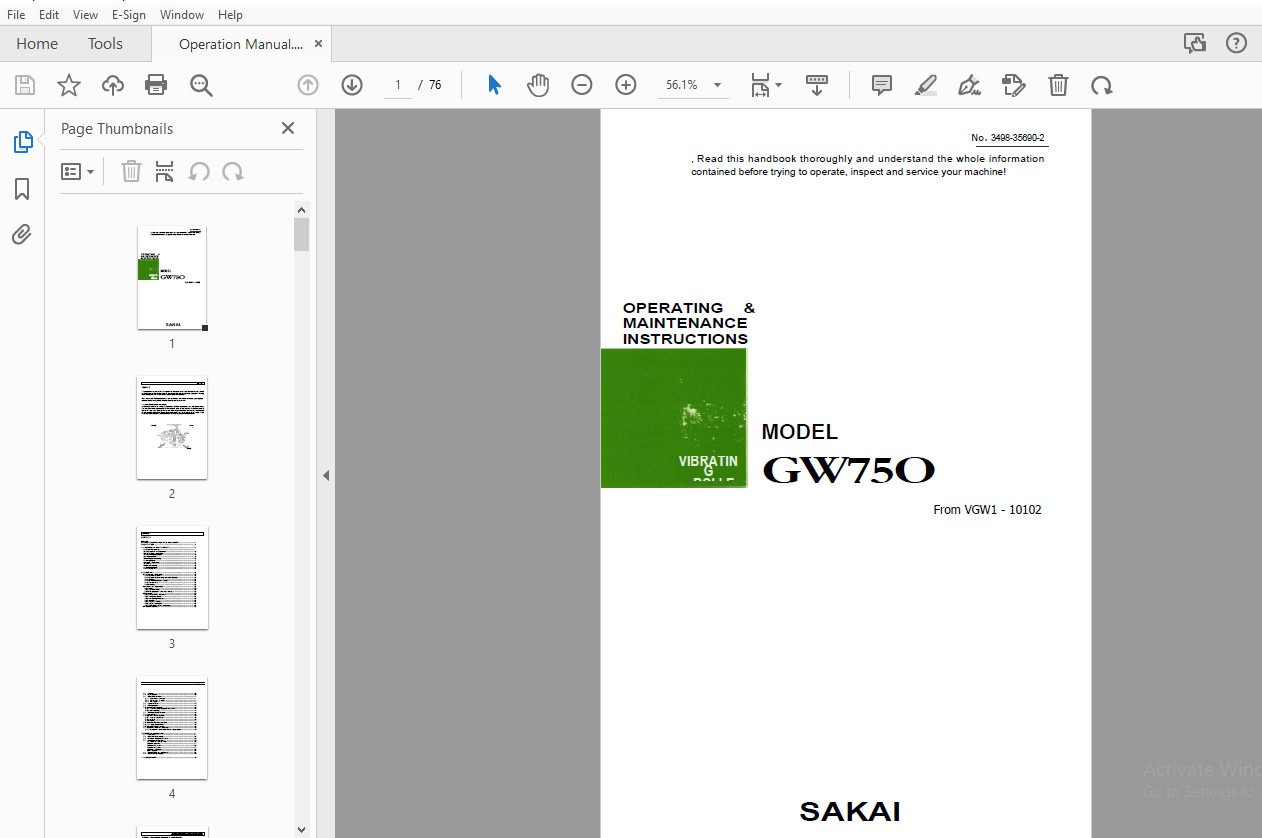Select the page 1 thumbnail

[x=172, y=278]
